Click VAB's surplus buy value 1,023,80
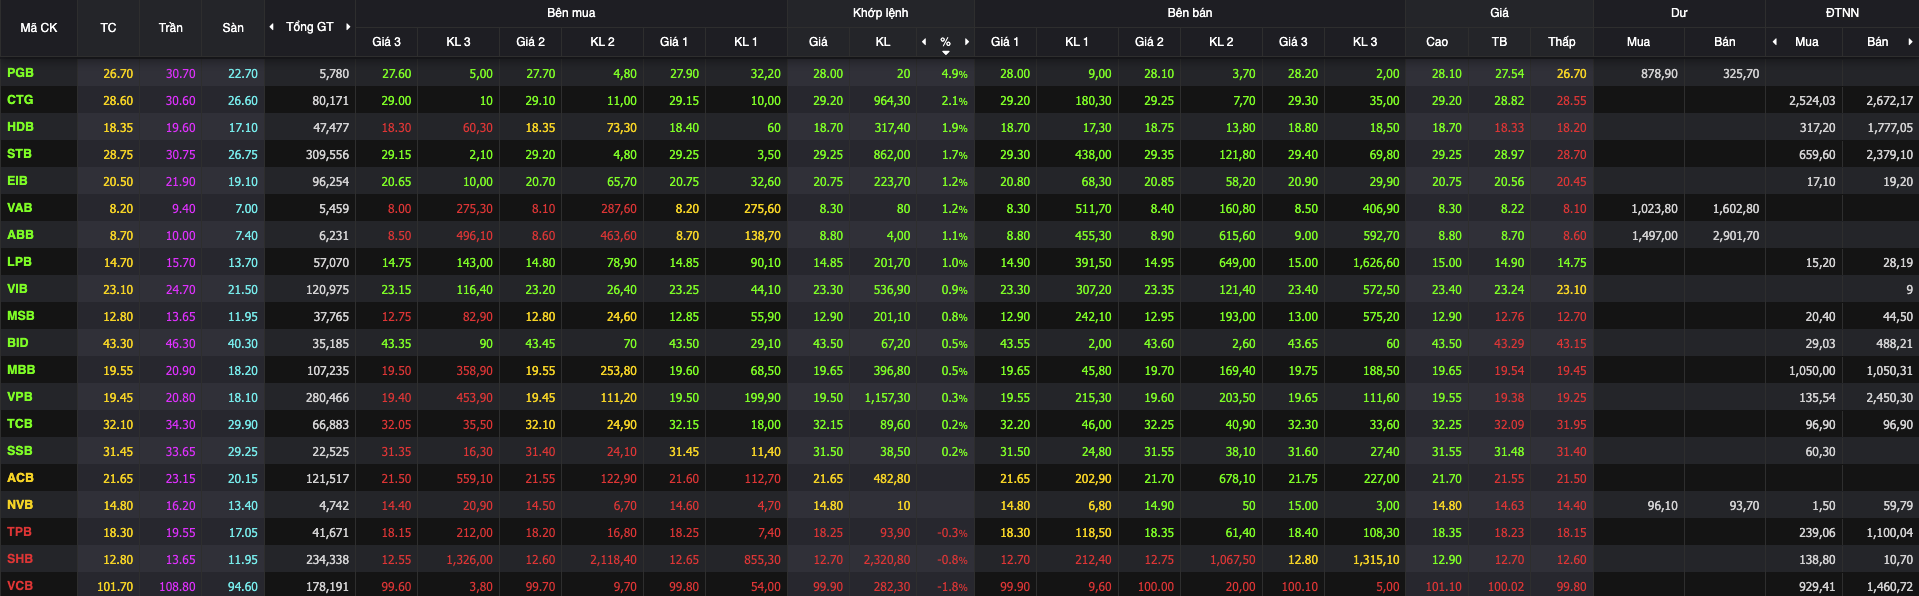This screenshot has width=1919, height=596. pyautogui.click(x=1654, y=209)
